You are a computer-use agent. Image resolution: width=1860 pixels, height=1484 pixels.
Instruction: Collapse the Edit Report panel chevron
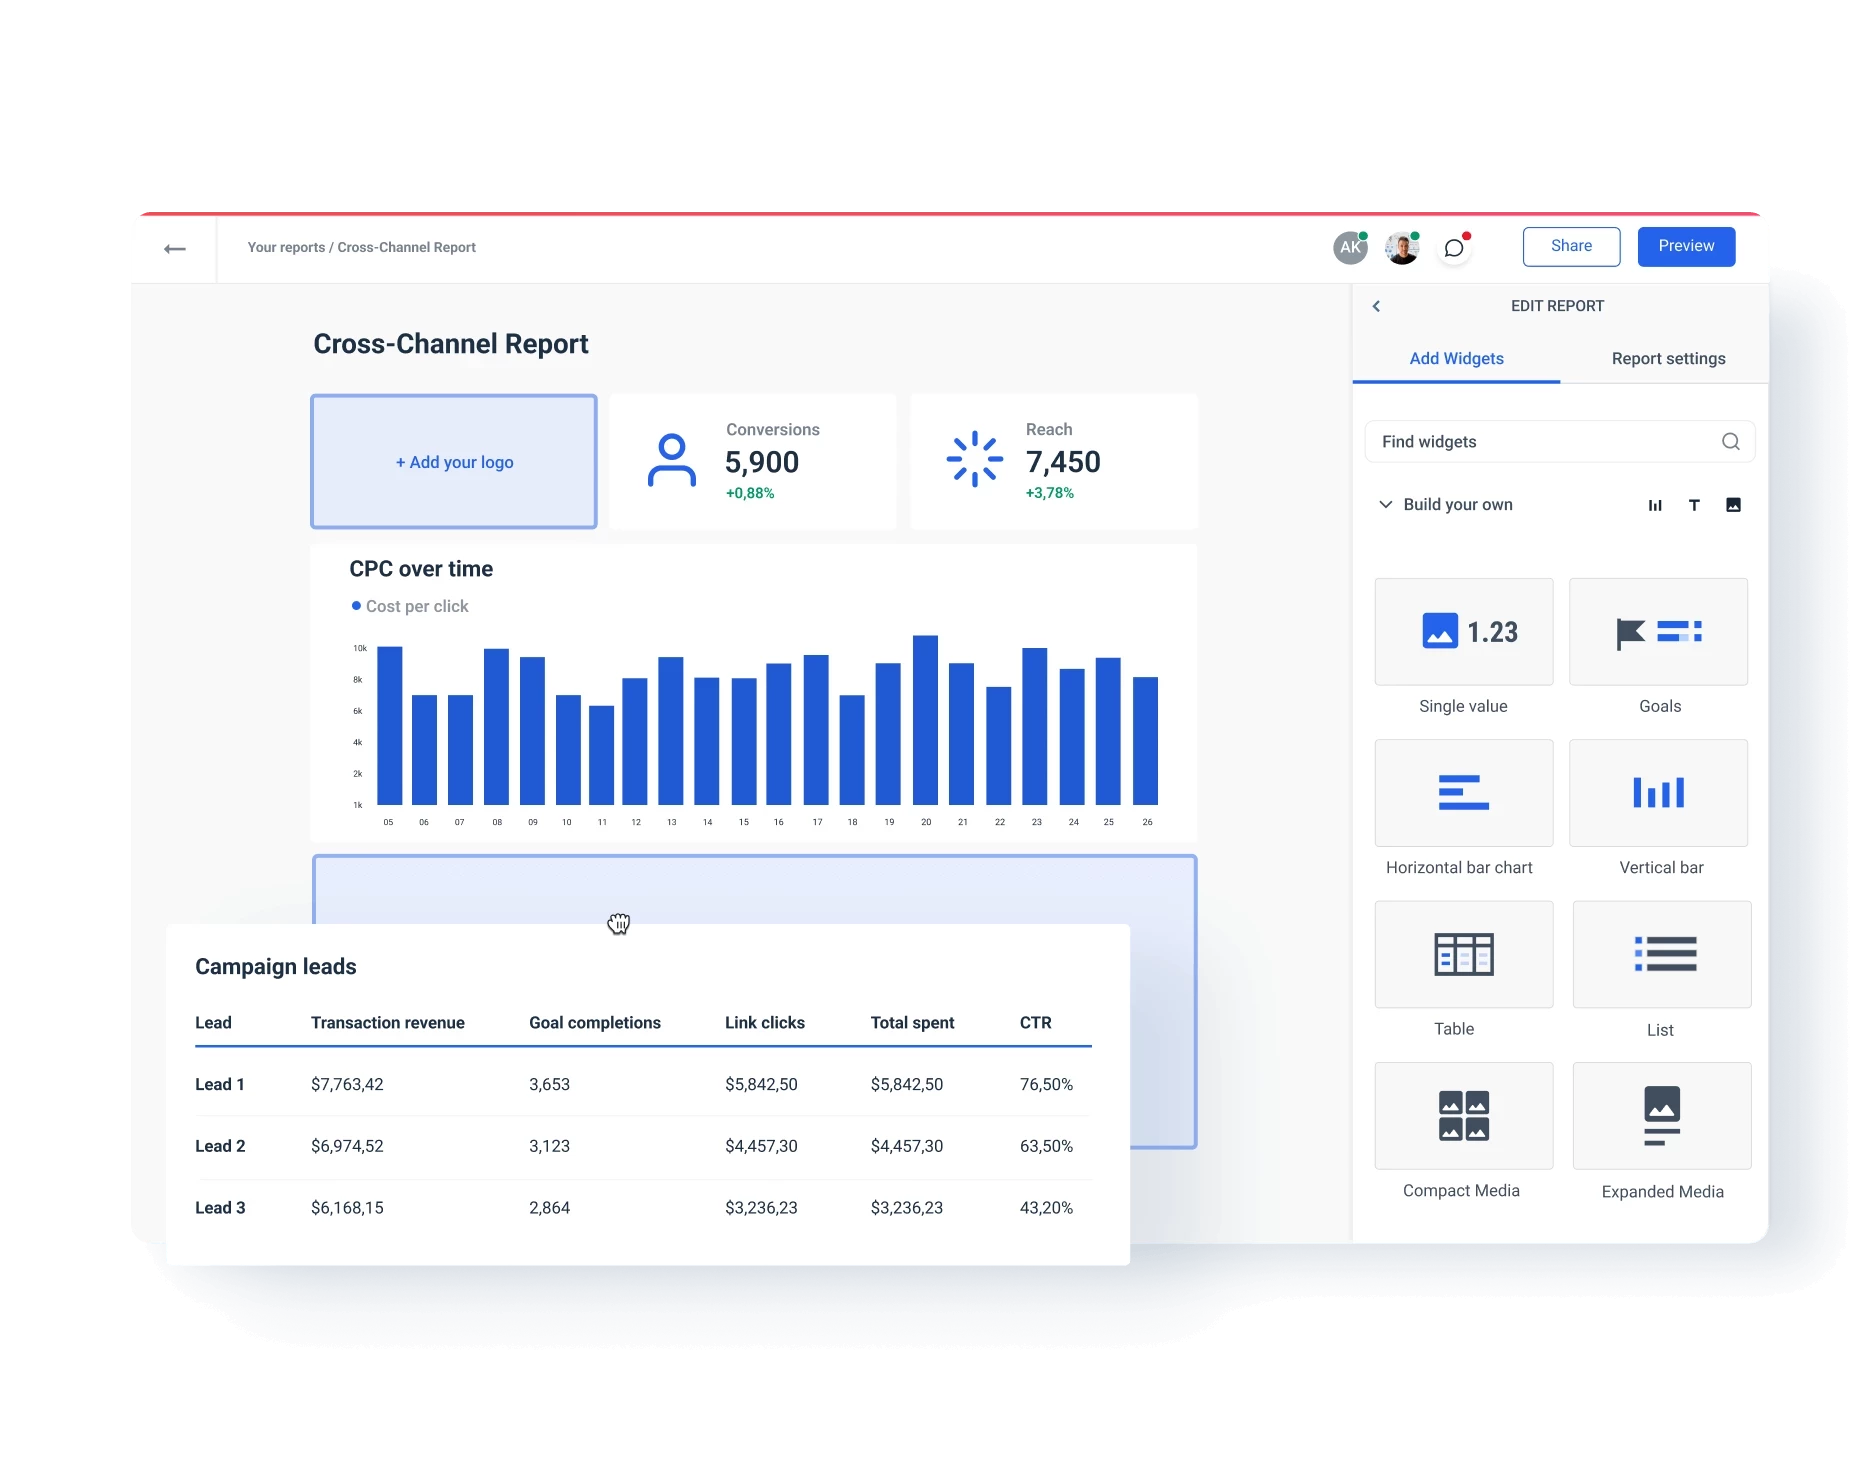pyautogui.click(x=1377, y=306)
